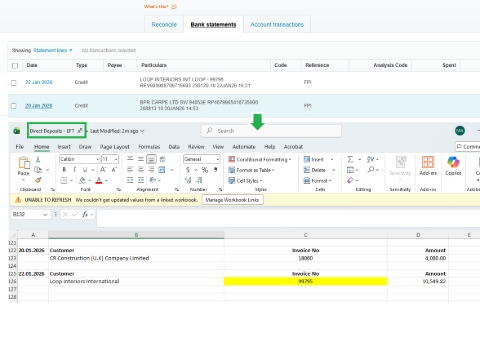Open the File menu

click(20, 147)
